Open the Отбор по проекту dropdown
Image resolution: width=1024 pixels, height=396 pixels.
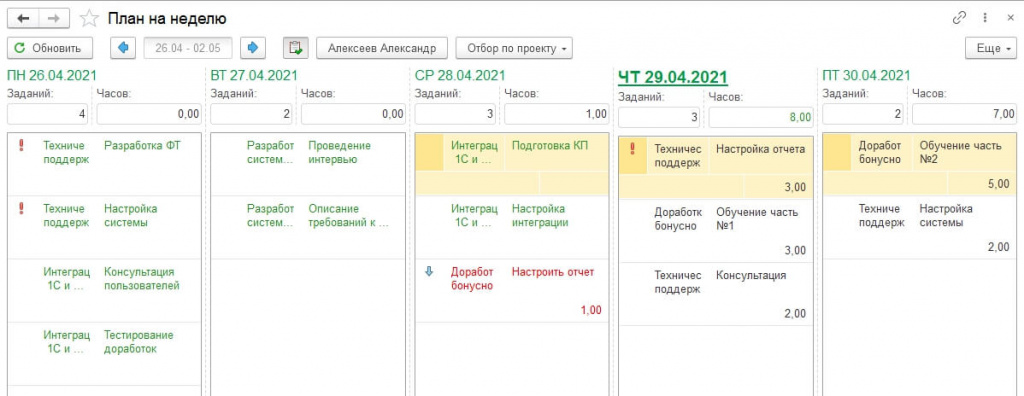point(514,48)
